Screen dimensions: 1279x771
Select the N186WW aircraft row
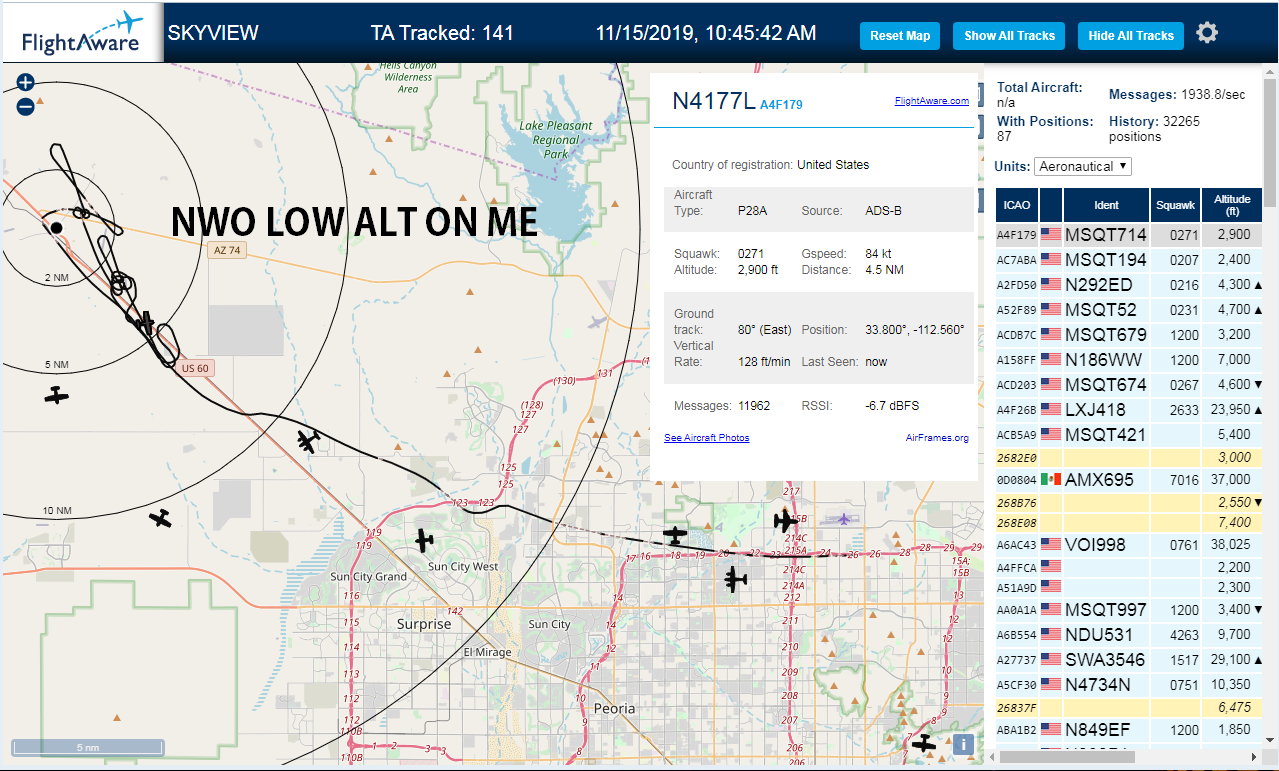tap(1130, 360)
